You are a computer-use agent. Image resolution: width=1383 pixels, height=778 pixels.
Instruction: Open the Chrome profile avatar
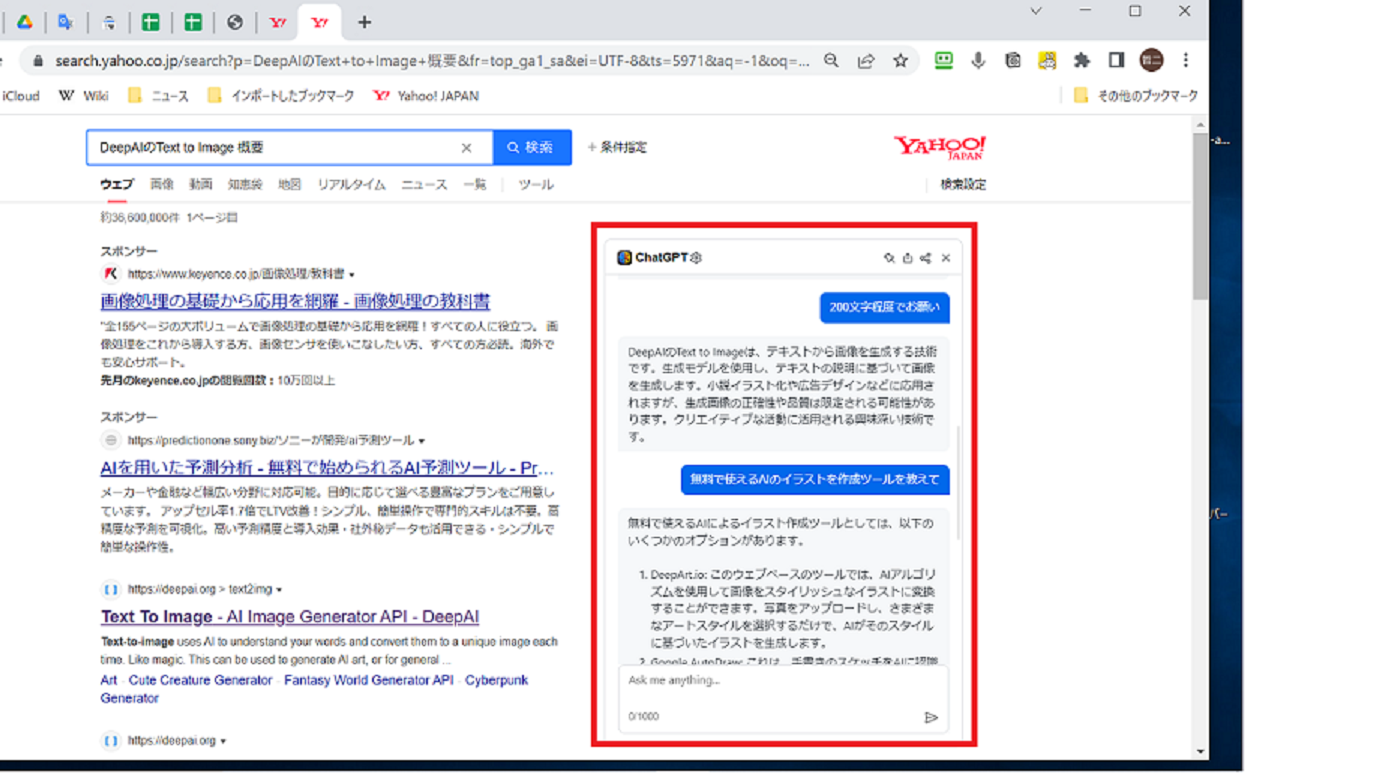point(1151,61)
